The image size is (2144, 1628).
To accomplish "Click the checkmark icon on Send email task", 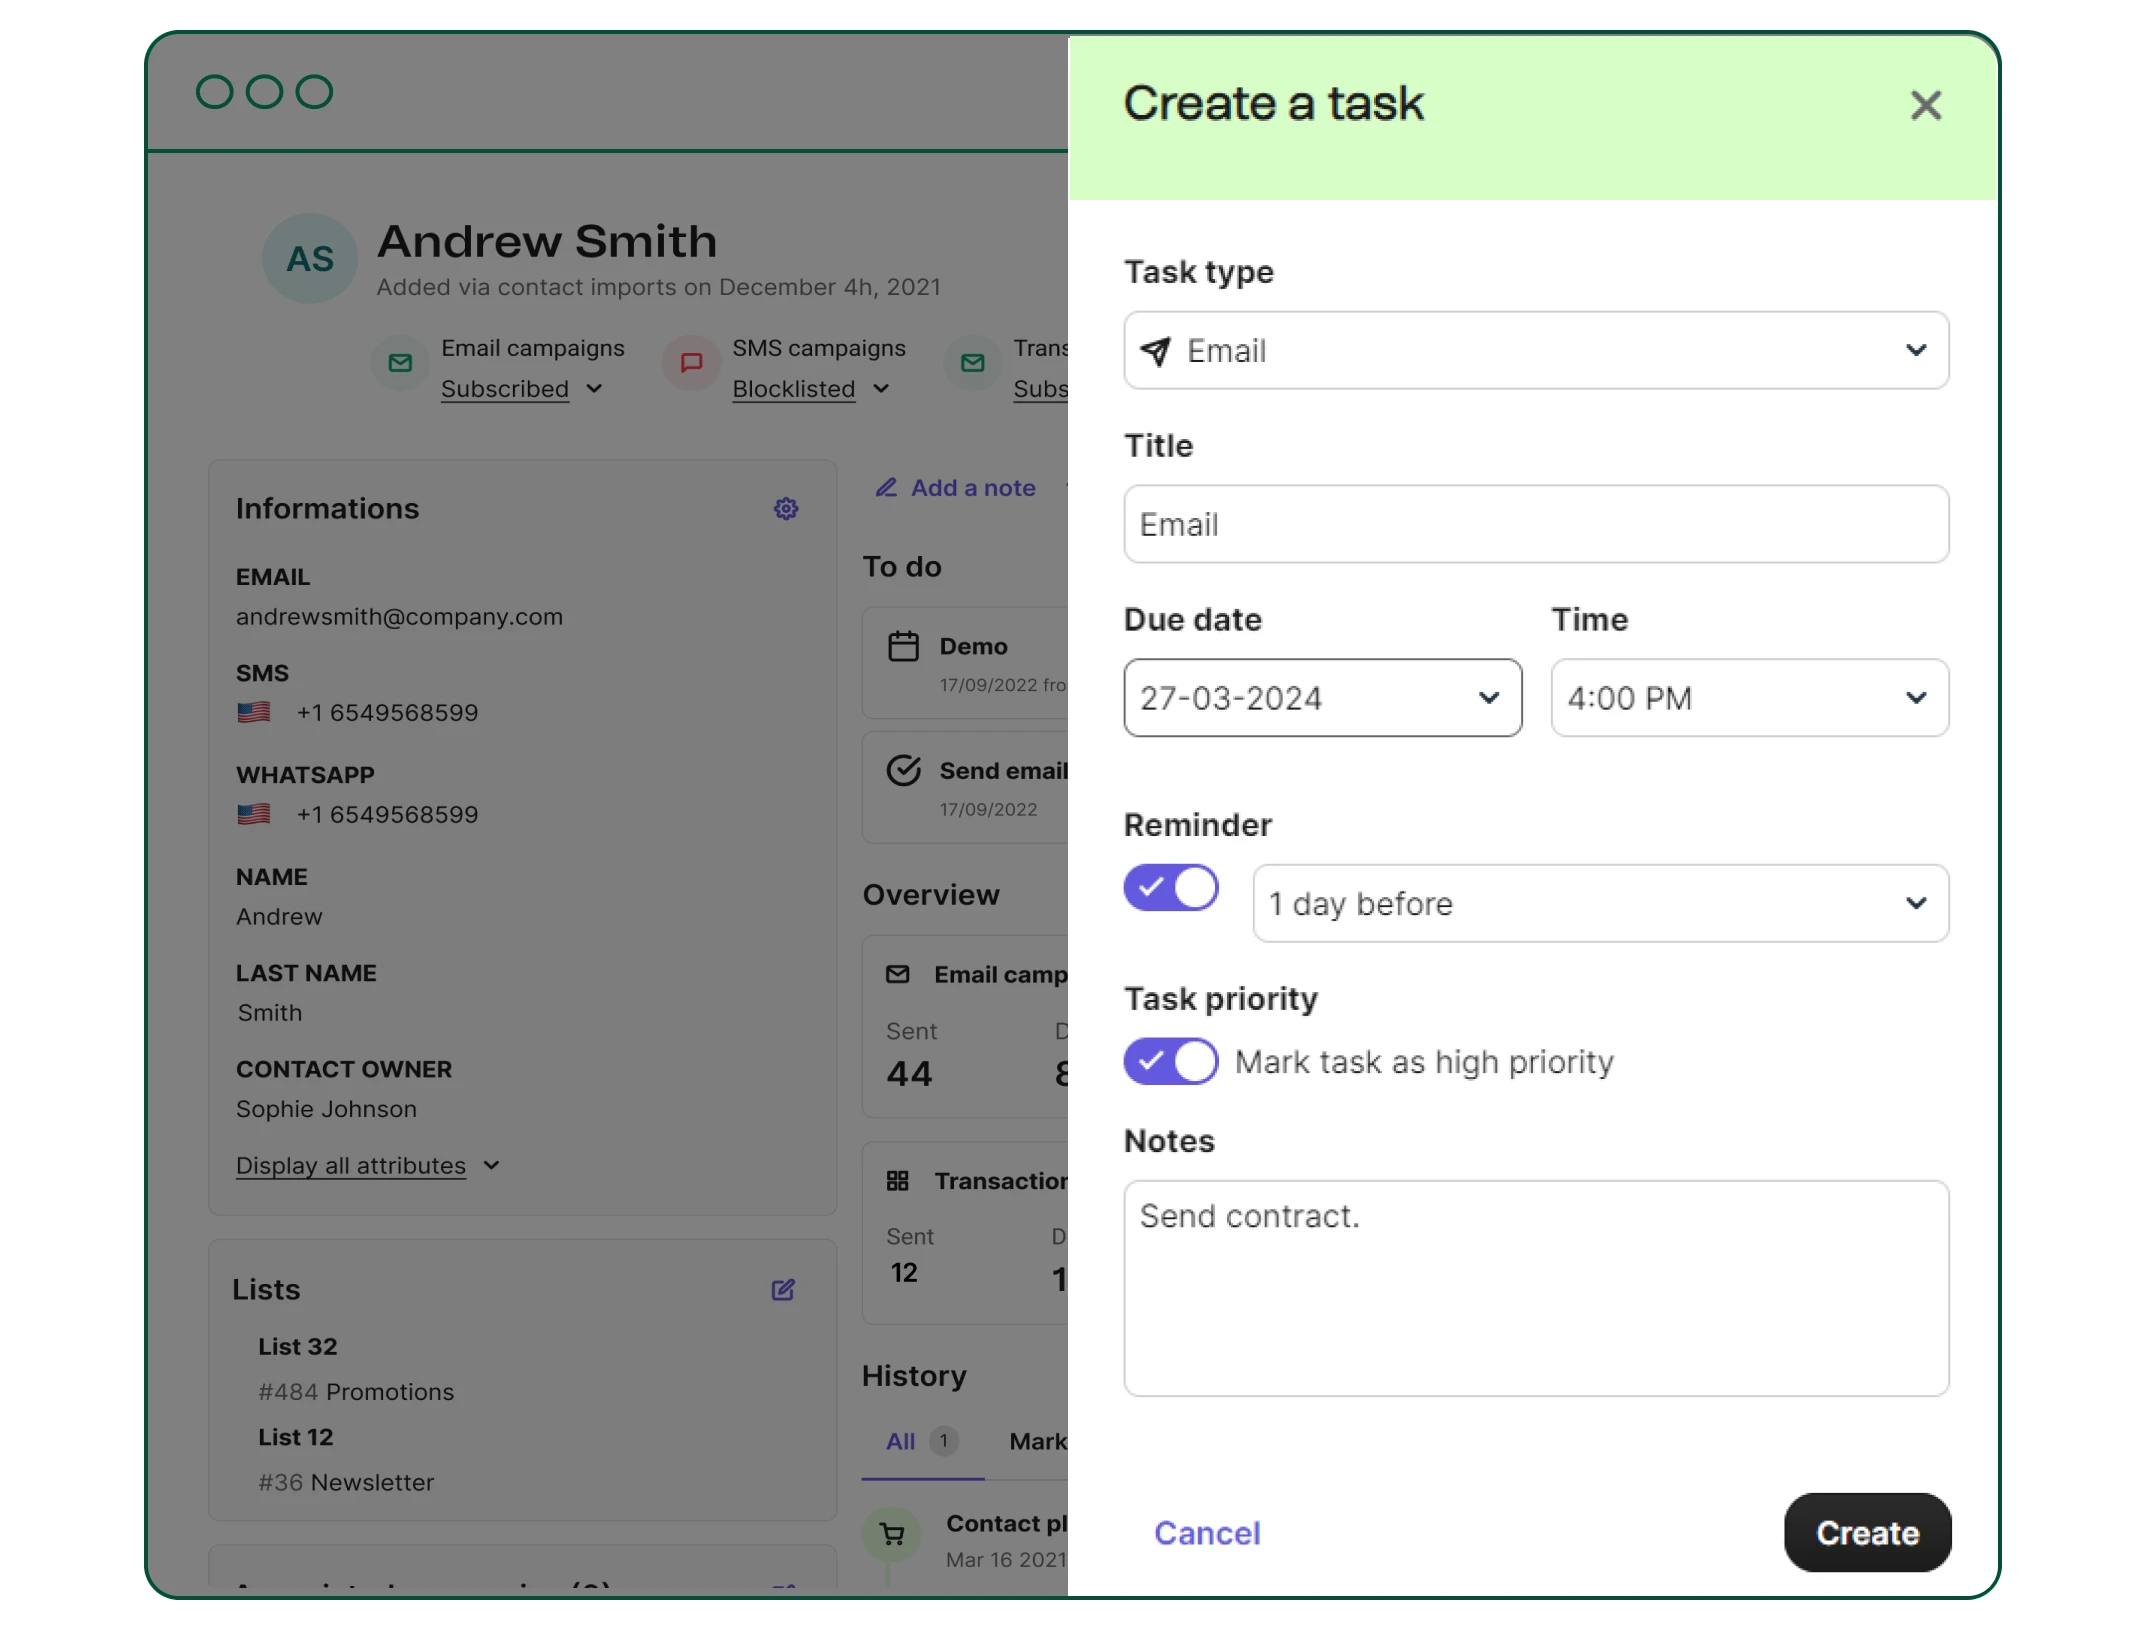I will [x=903, y=770].
